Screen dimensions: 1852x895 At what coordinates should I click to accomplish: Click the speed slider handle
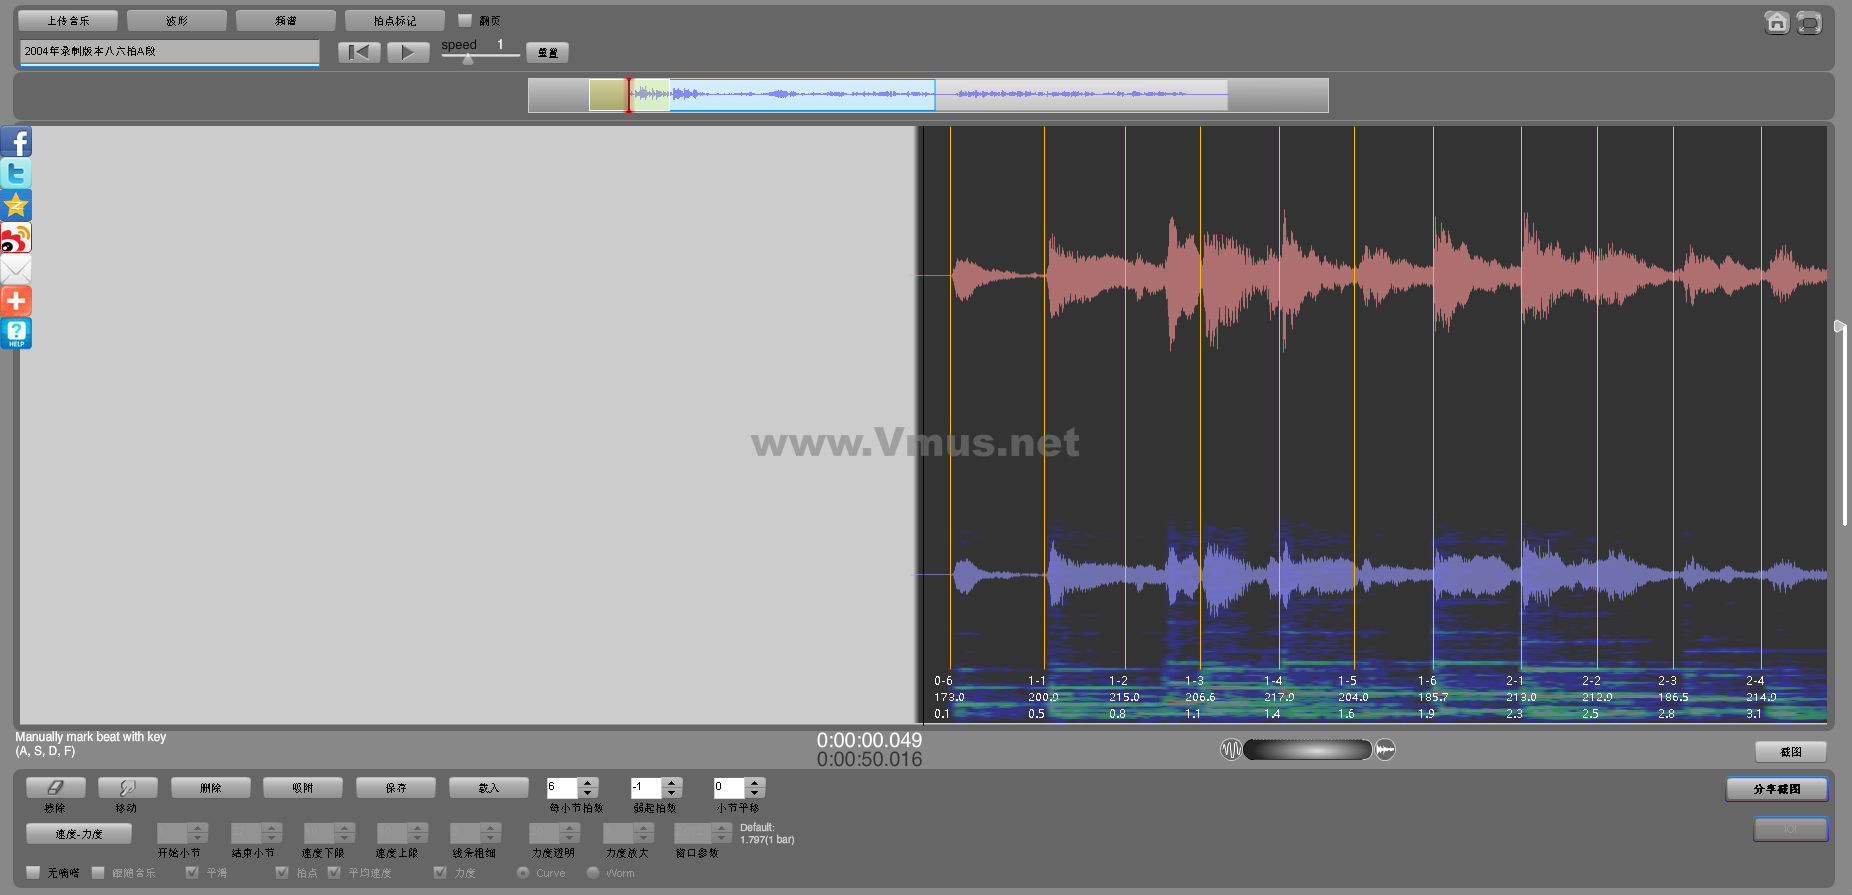[468, 59]
